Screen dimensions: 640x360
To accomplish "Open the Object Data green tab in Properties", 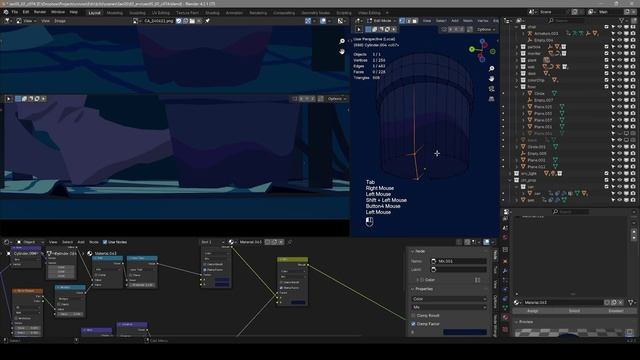I will (505, 308).
